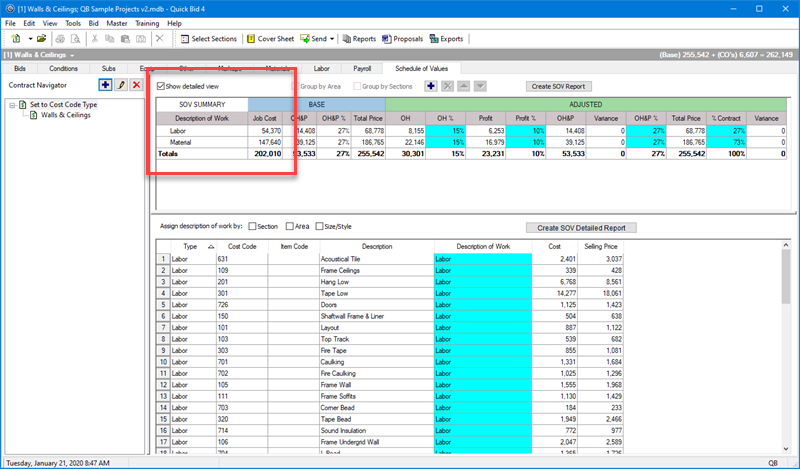Click Create SOV Detailed Report button

pos(581,228)
